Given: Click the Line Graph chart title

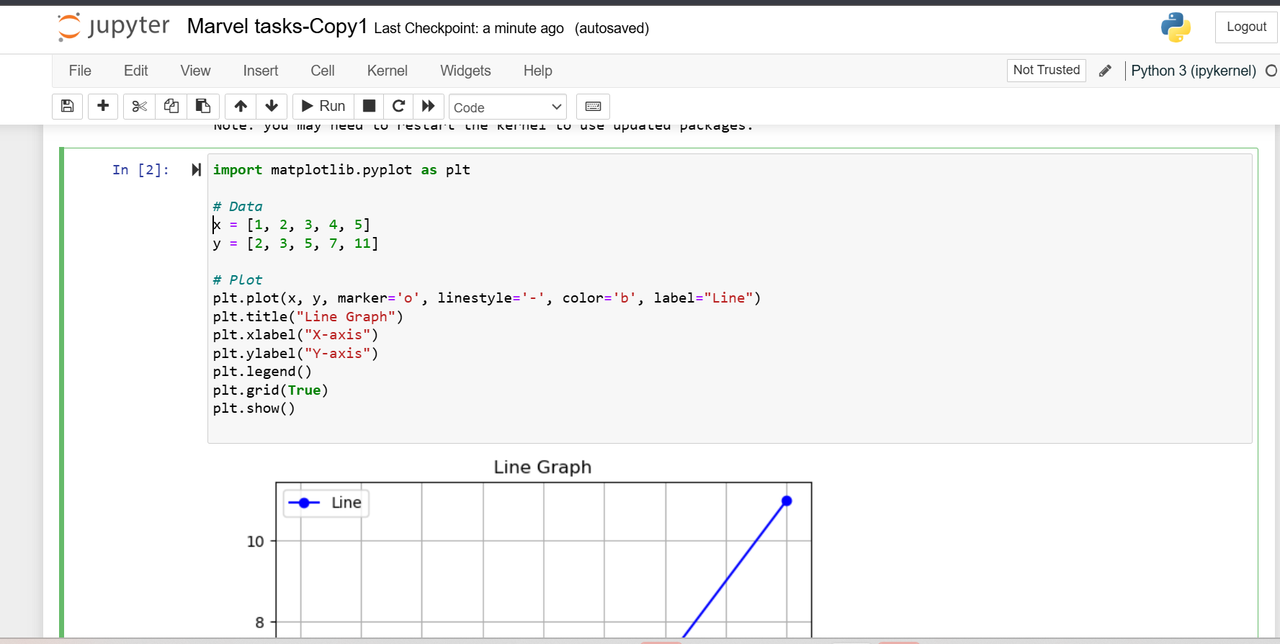Looking at the screenshot, I should [x=543, y=467].
